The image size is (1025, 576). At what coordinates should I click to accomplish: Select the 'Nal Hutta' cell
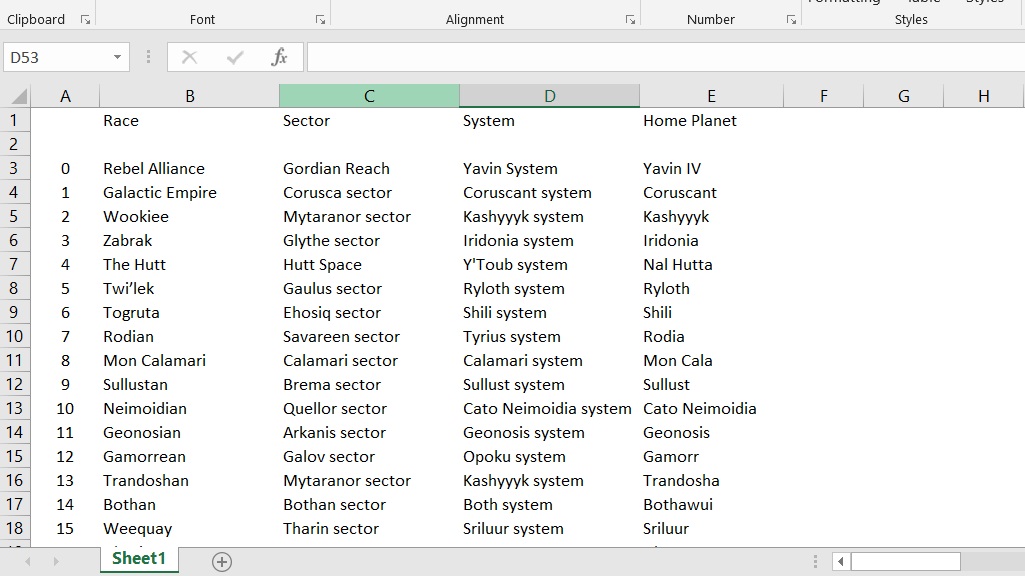tap(711, 264)
